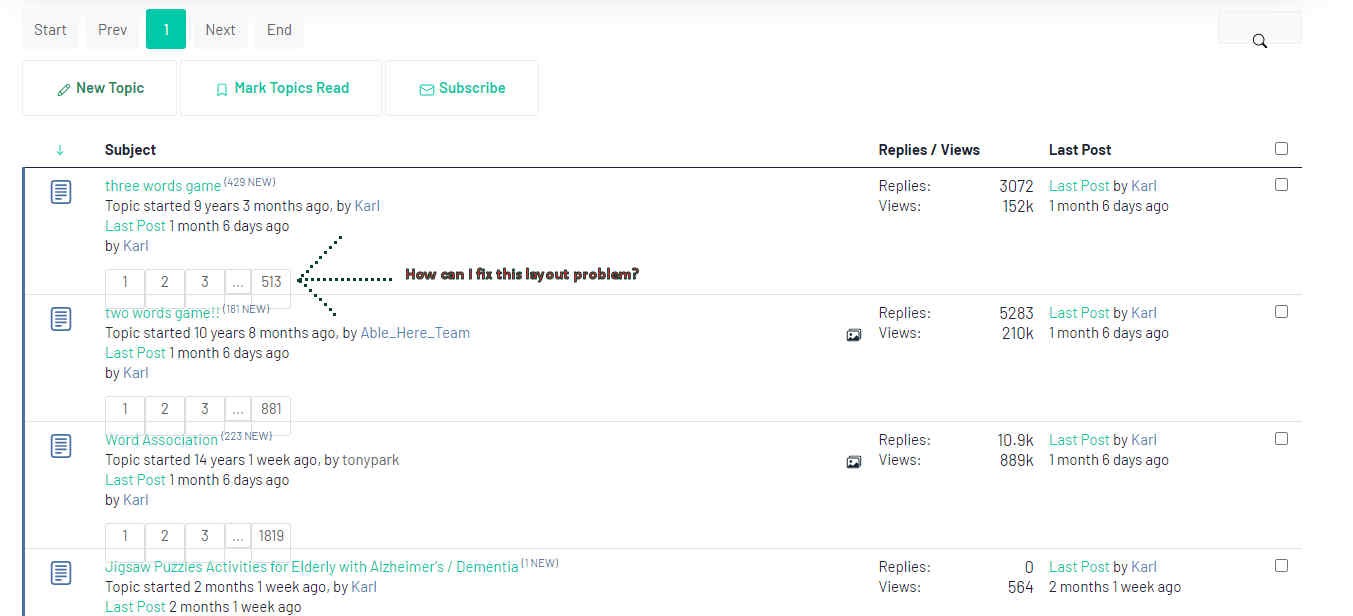The height and width of the screenshot is (616, 1353).
Task: Click the attachment image icon in Word Association row
Action: [x=853, y=462]
